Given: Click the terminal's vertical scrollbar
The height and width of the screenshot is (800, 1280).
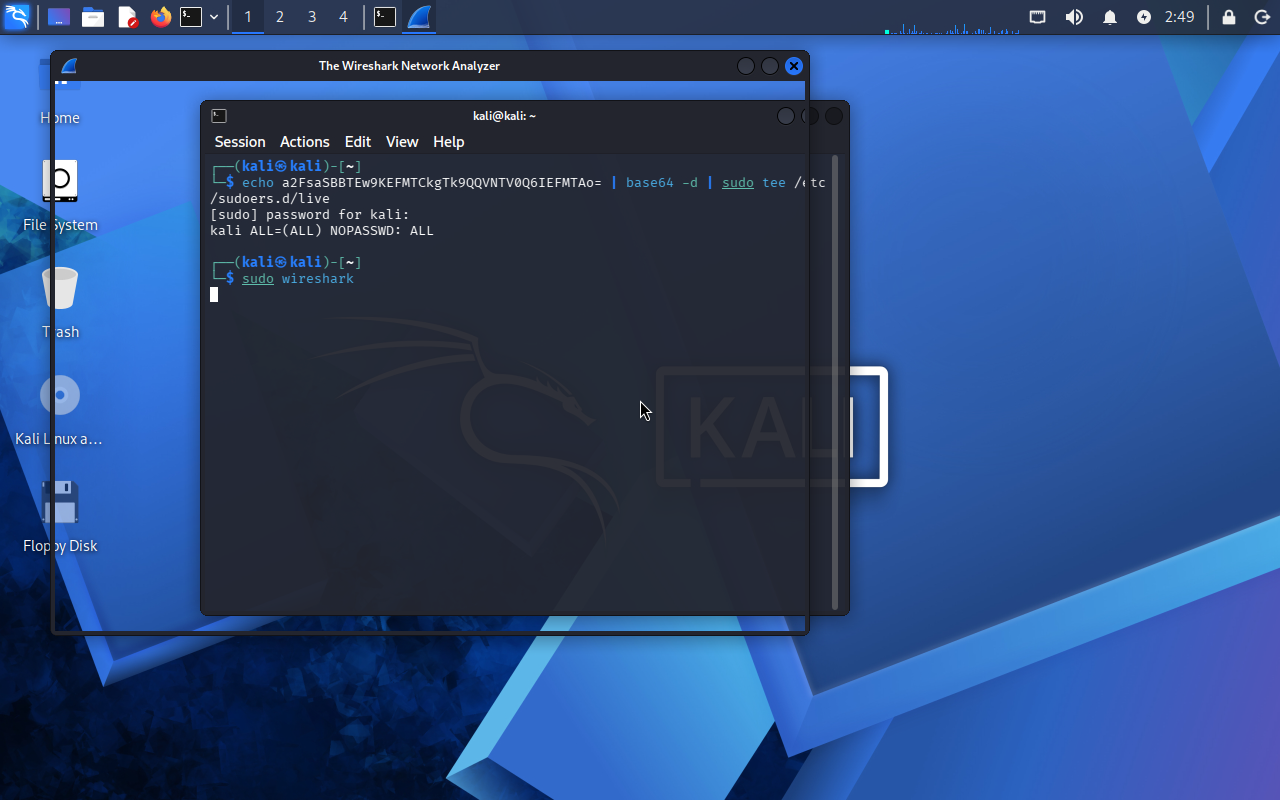Looking at the screenshot, I should click(x=835, y=380).
